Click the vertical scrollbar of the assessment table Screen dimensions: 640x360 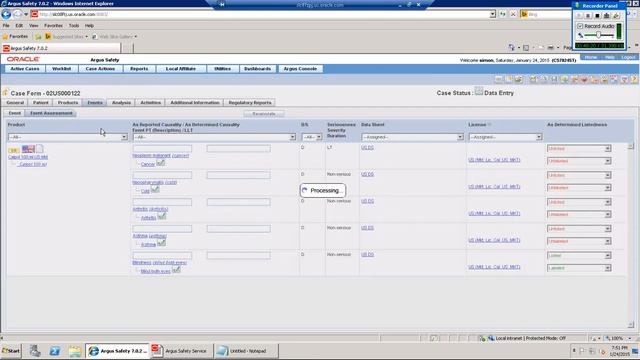[631, 235]
